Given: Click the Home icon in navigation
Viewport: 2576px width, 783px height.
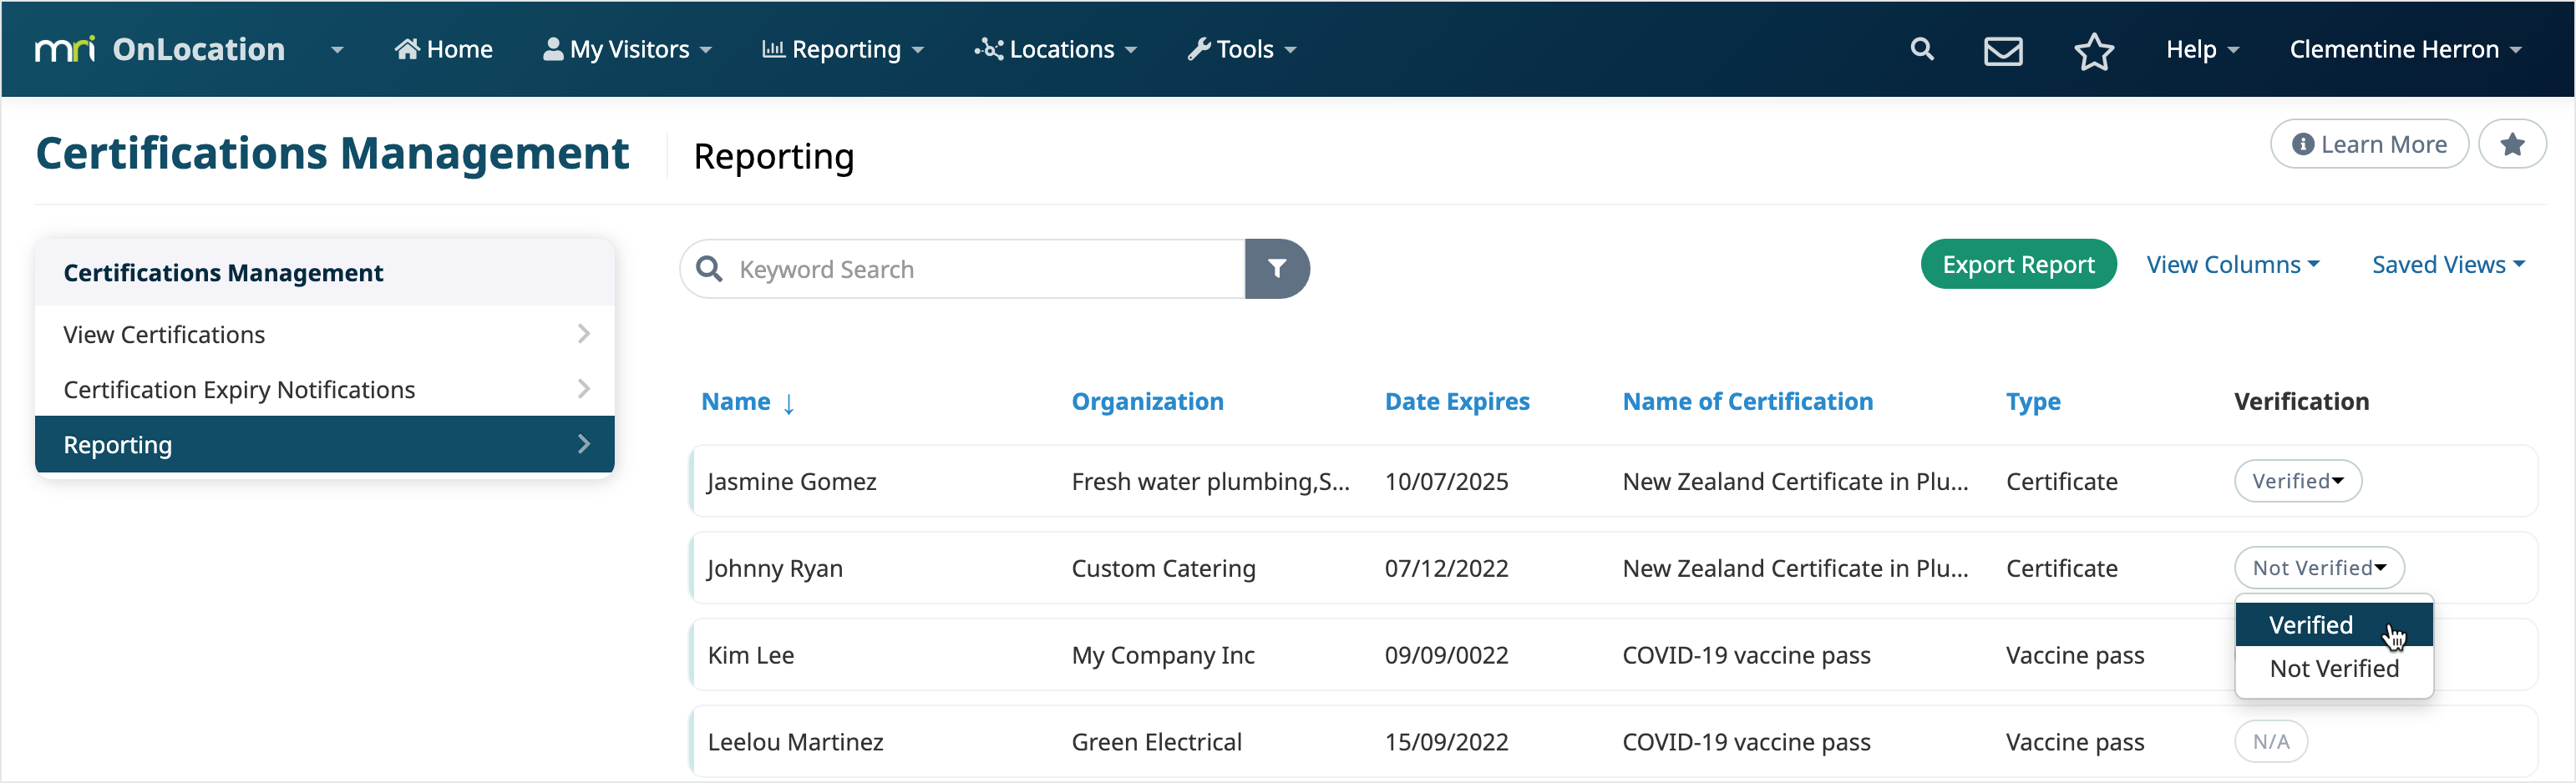Looking at the screenshot, I should tap(406, 49).
